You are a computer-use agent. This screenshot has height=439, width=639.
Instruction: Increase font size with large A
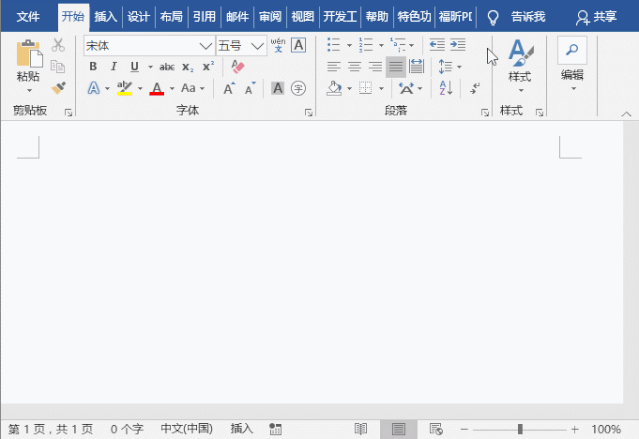click(x=229, y=88)
